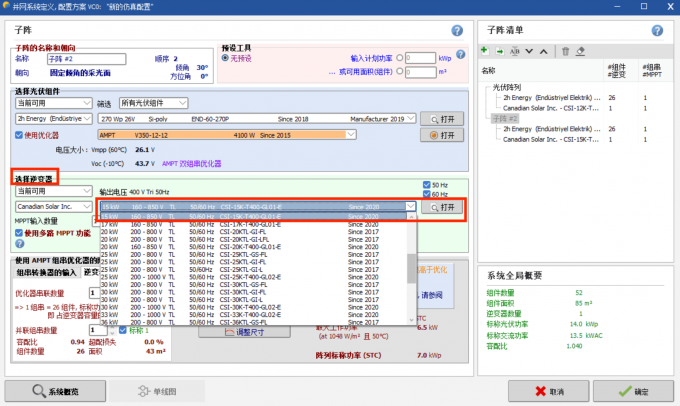Open help for the 子阵 panel
Image resolution: width=680 pixels, height=406 pixels.
tap(457, 30)
